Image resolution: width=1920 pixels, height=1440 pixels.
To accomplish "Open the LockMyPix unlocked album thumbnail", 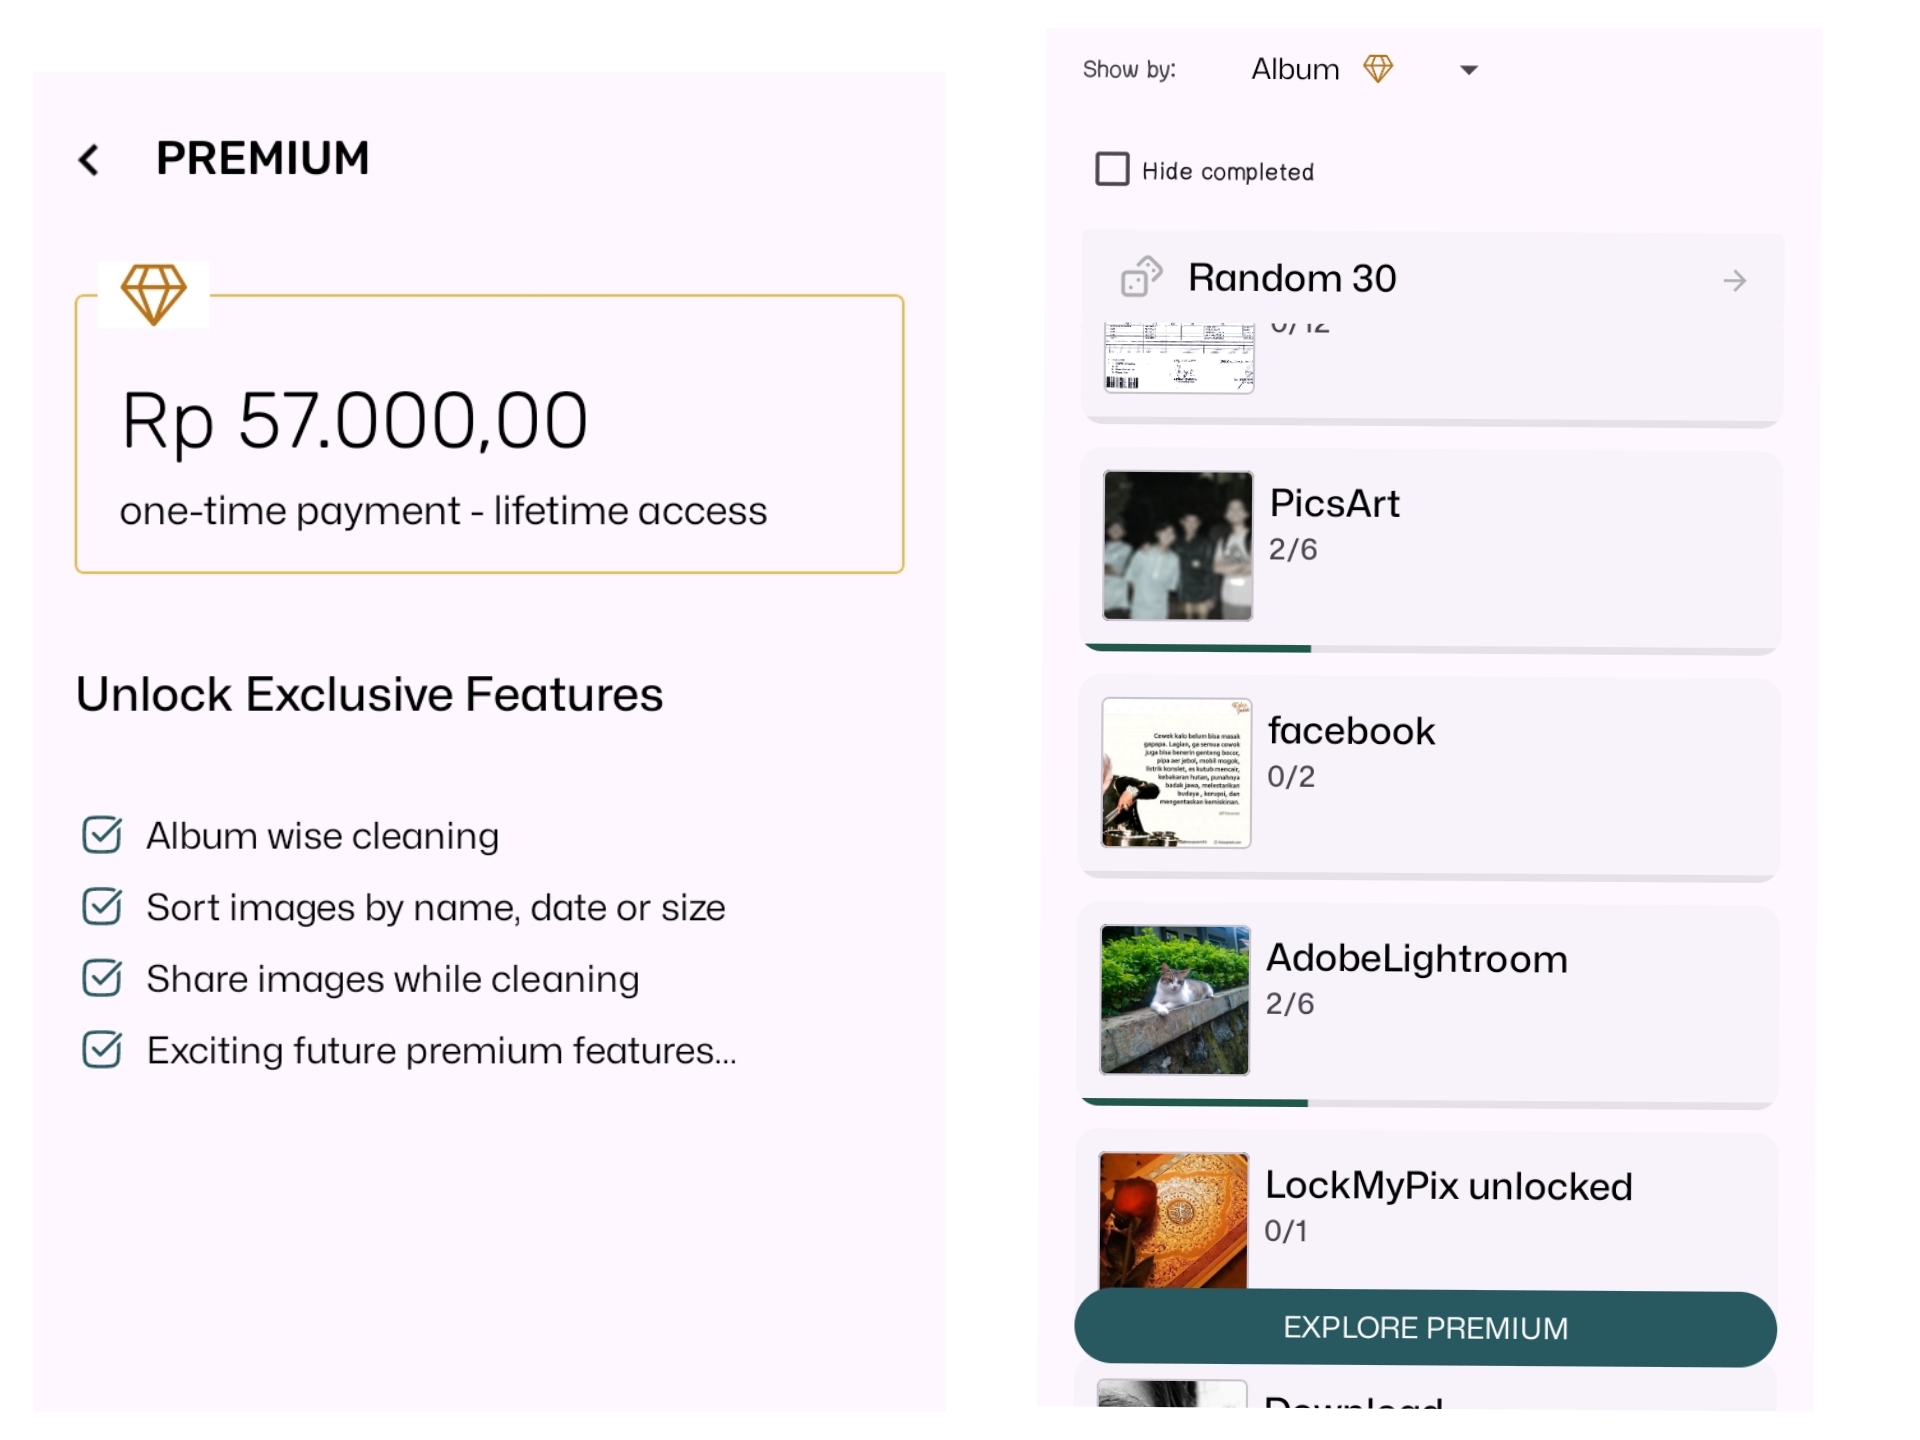I will point(1173,1220).
